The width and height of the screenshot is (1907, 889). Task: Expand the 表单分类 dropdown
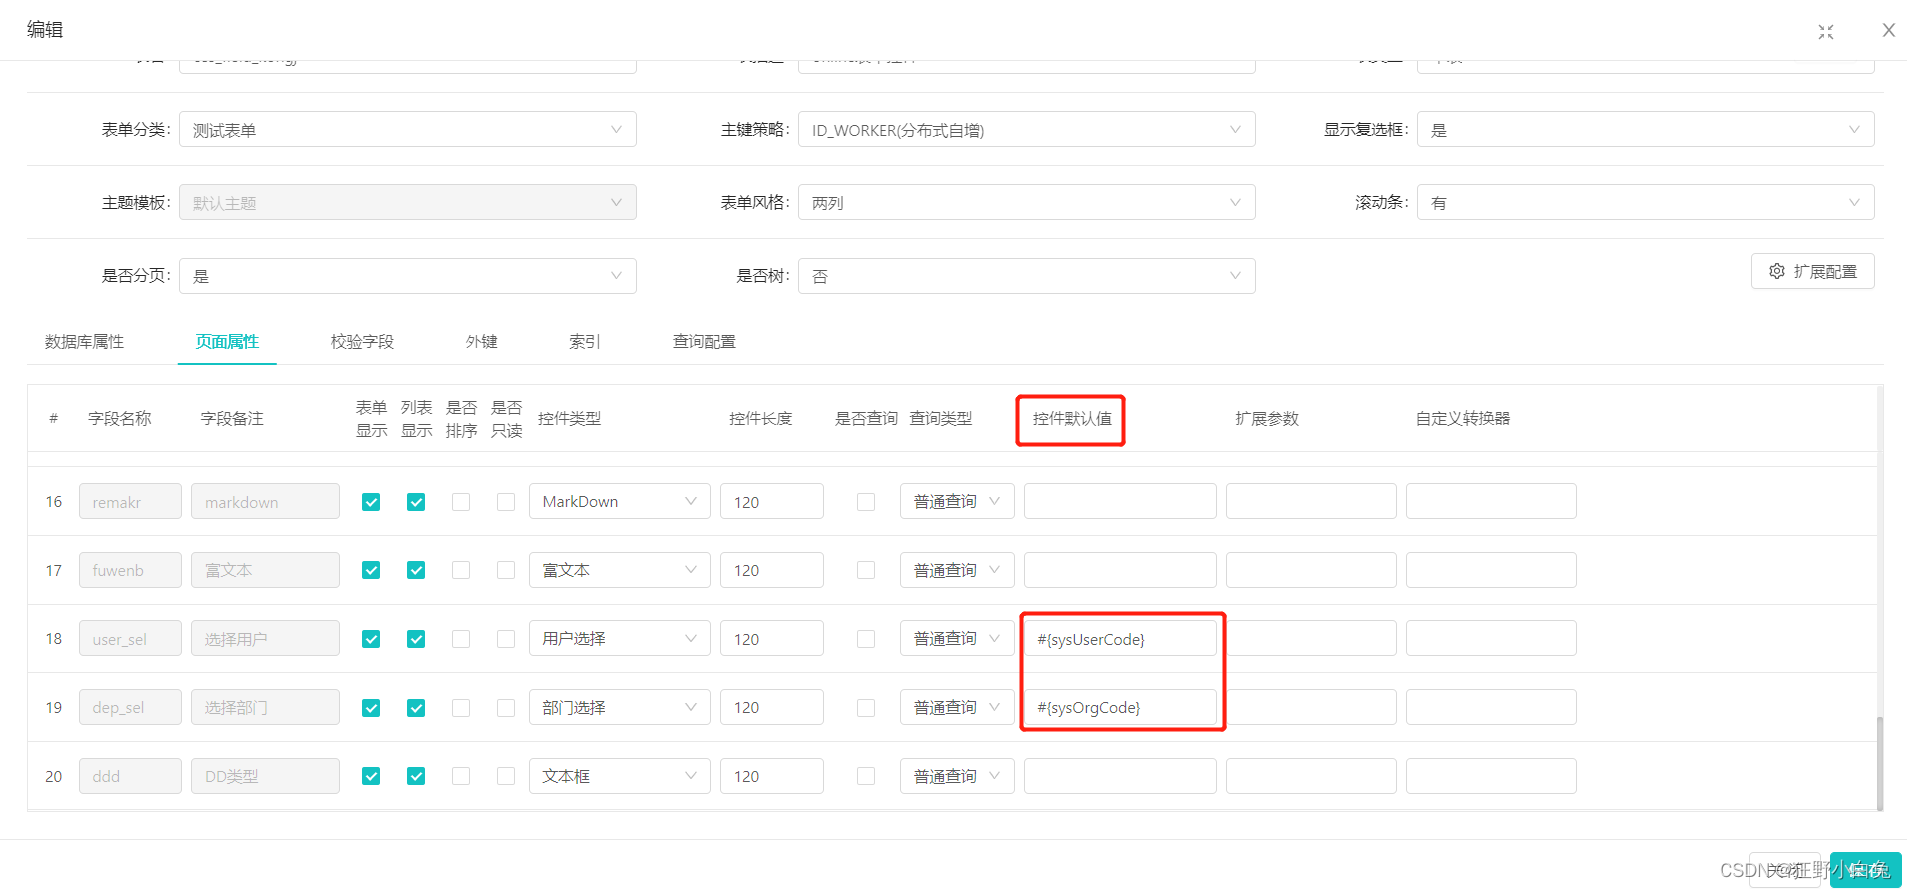point(408,130)
